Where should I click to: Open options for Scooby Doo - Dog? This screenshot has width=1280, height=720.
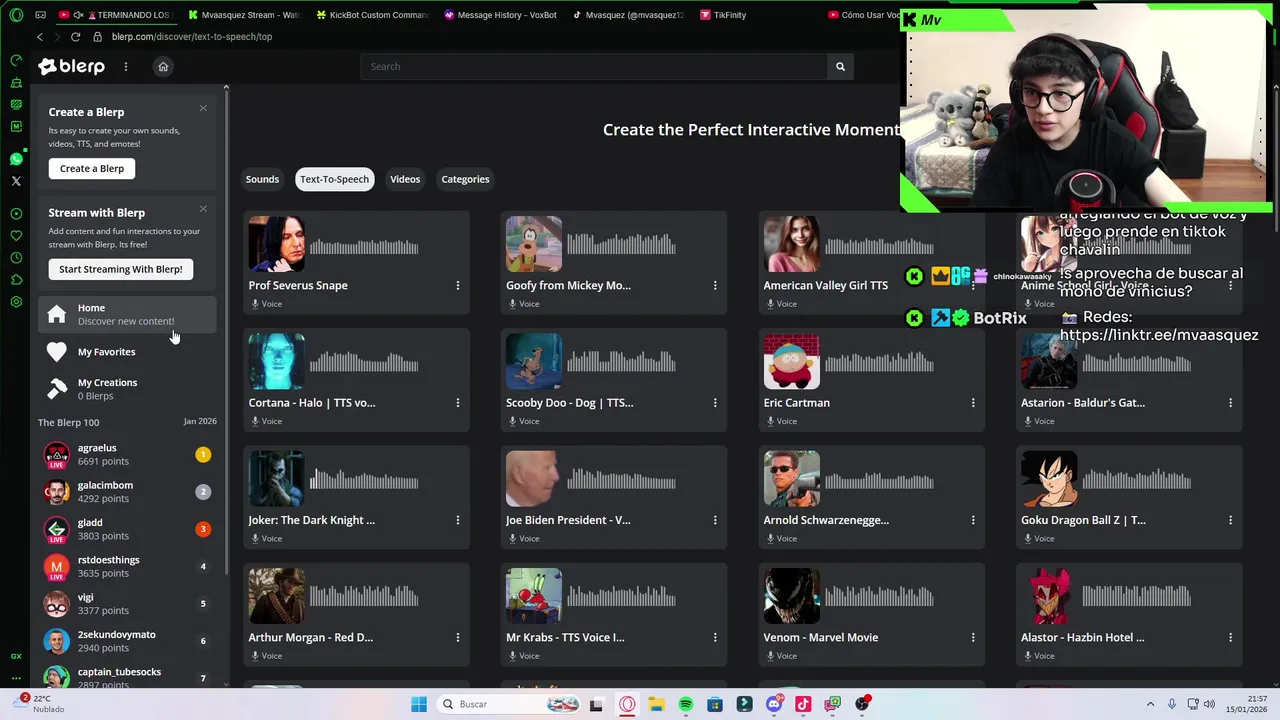point(715,403)
